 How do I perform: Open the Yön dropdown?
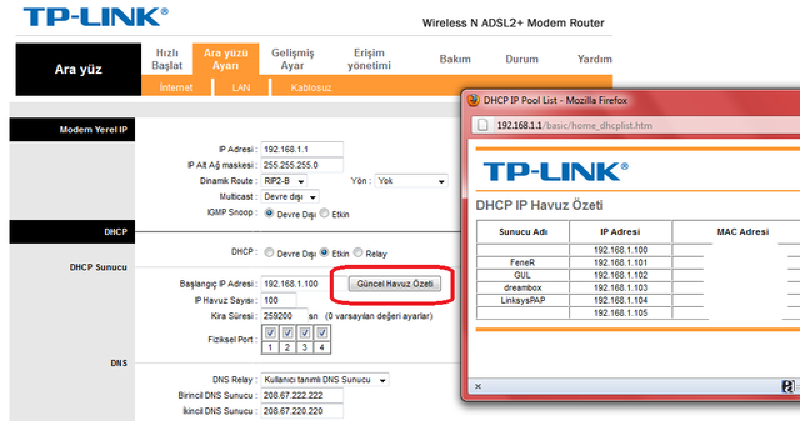click(x=412, y=181)
